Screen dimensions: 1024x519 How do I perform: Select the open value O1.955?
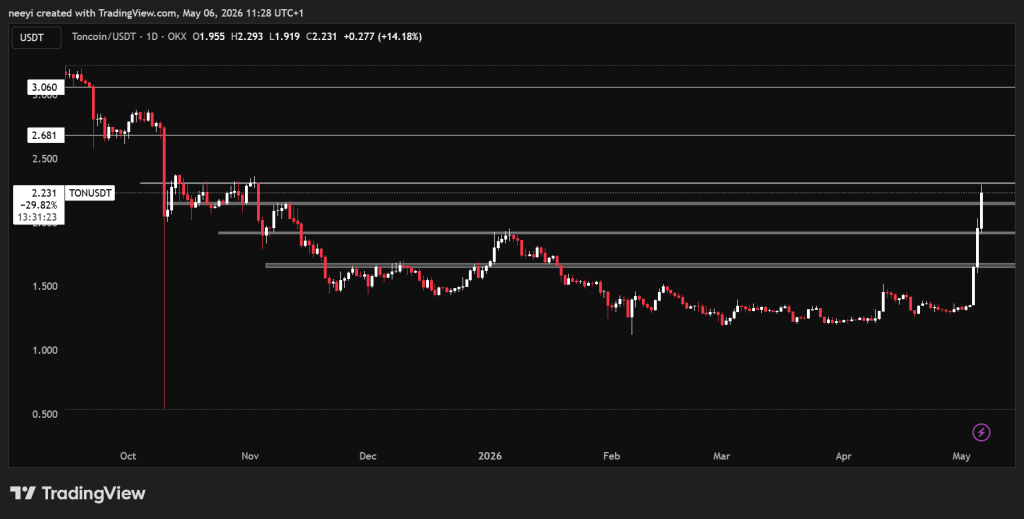[x=208, y=37]
